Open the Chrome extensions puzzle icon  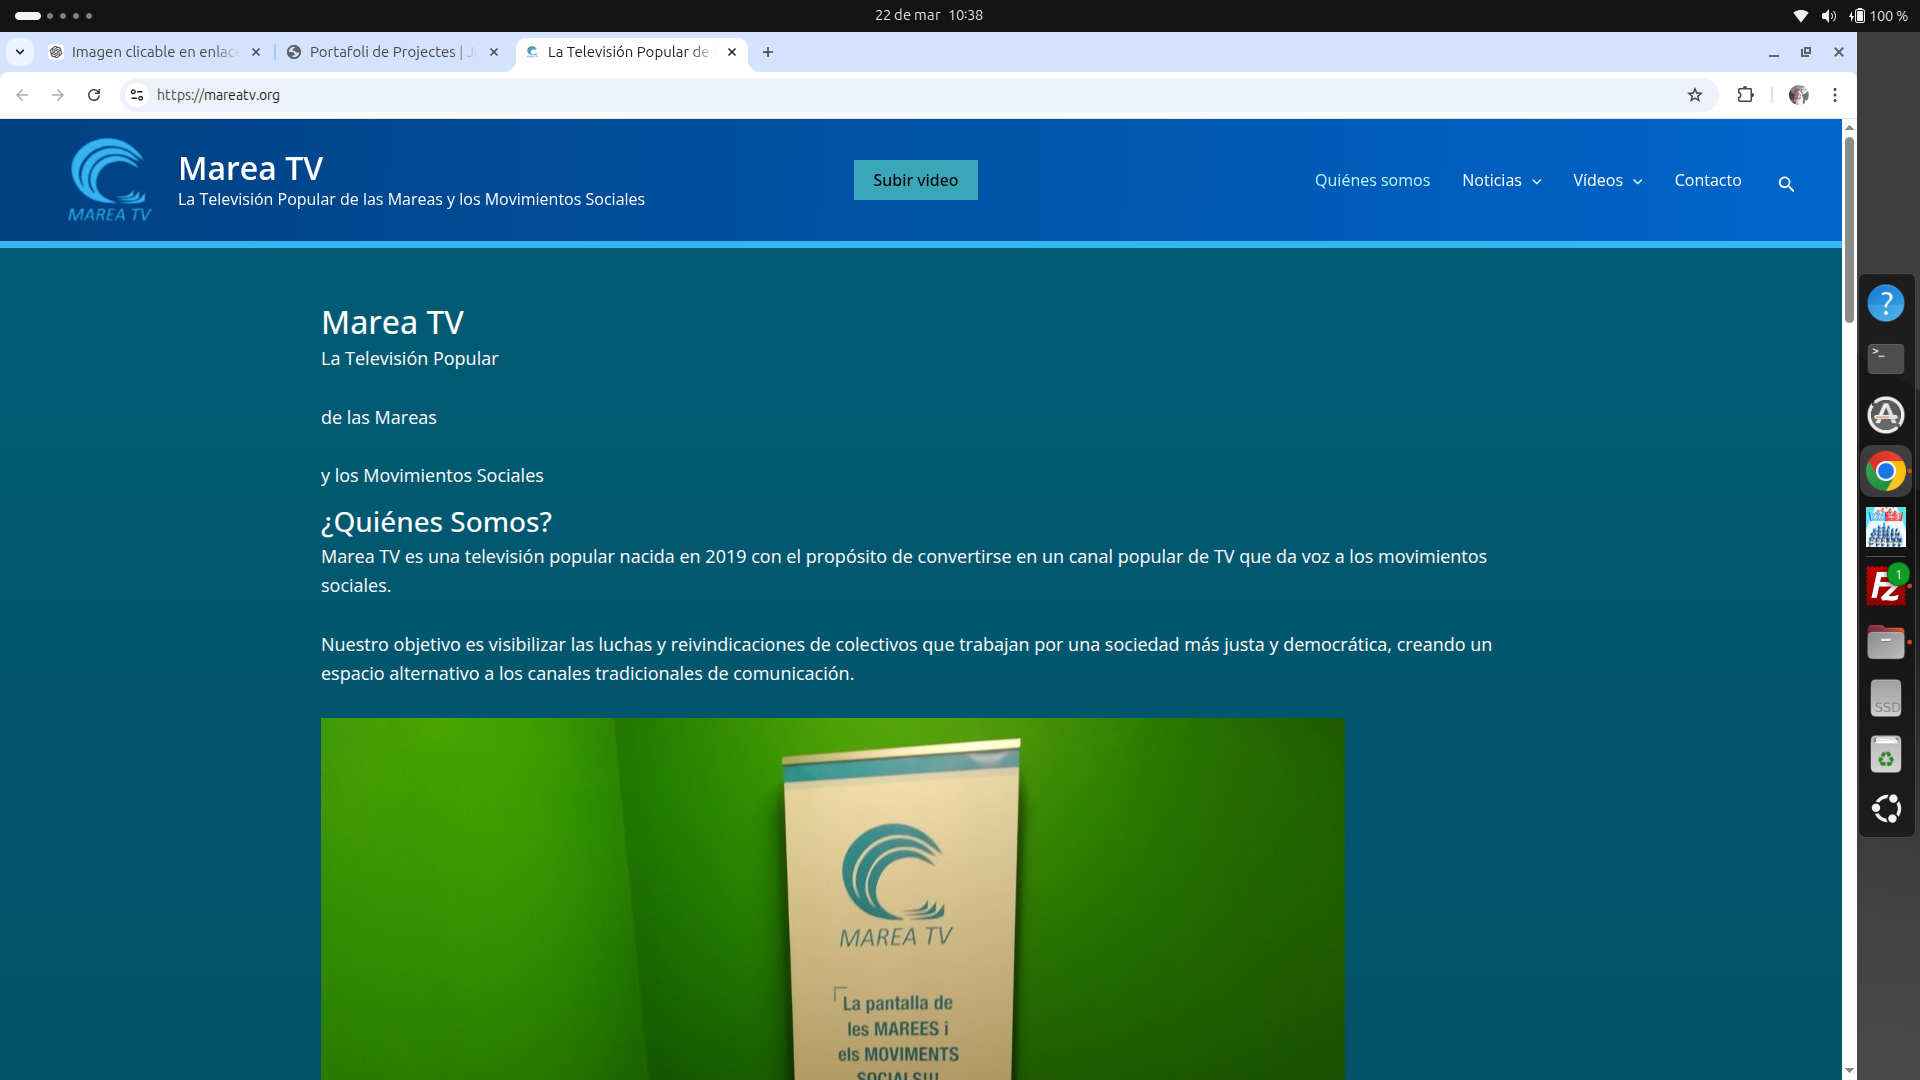click(1746, 95)
